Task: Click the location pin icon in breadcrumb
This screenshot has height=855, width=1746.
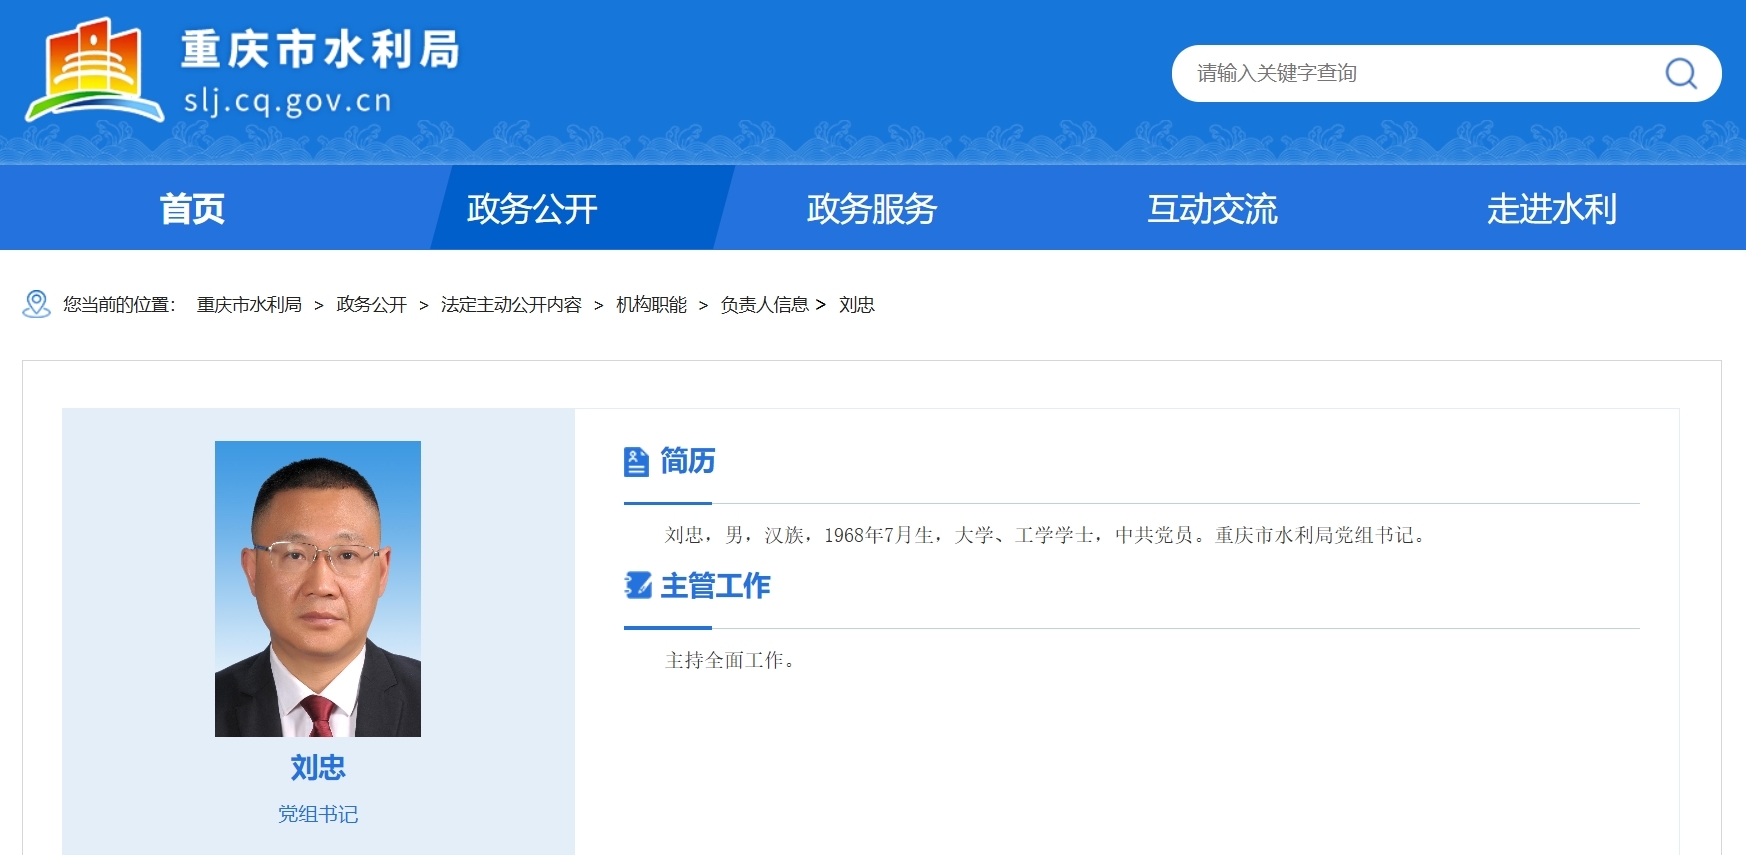Action: pyautogui.click(x=37, y=304)
